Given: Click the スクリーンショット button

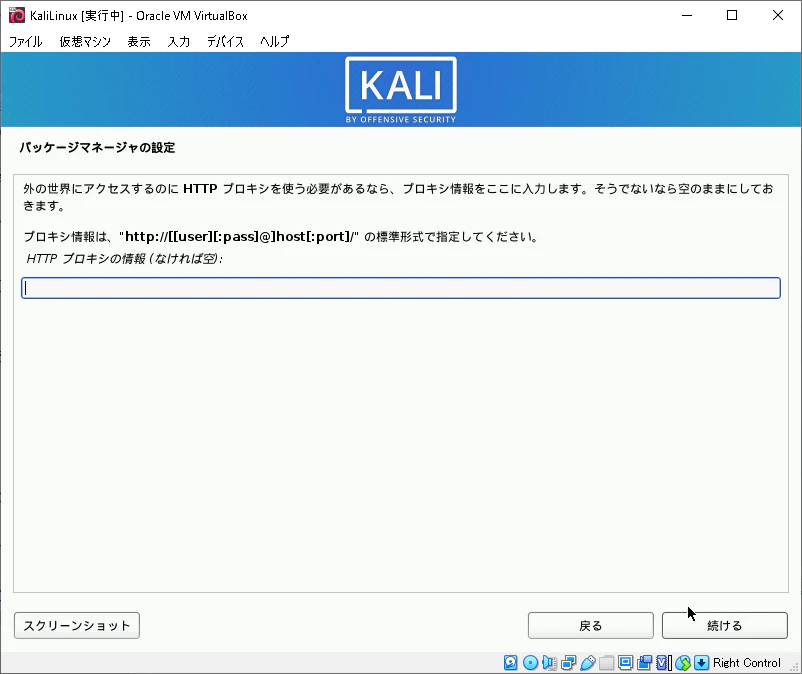Looking at the screenshot, I should [x=77, y=625].
